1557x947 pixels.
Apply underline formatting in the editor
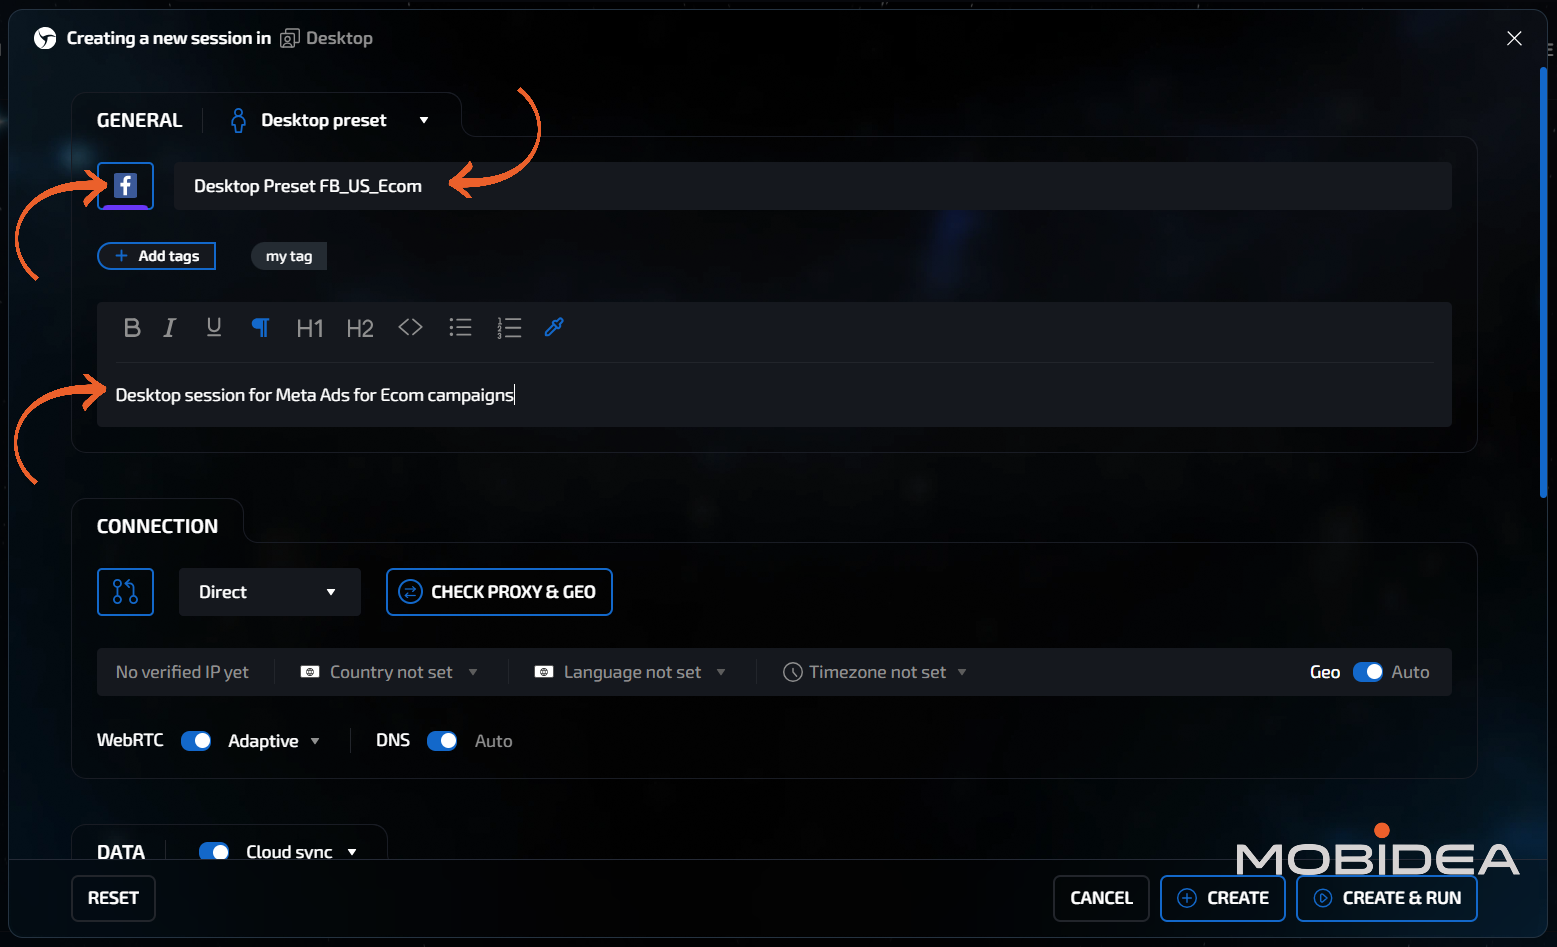click(213, 328)
